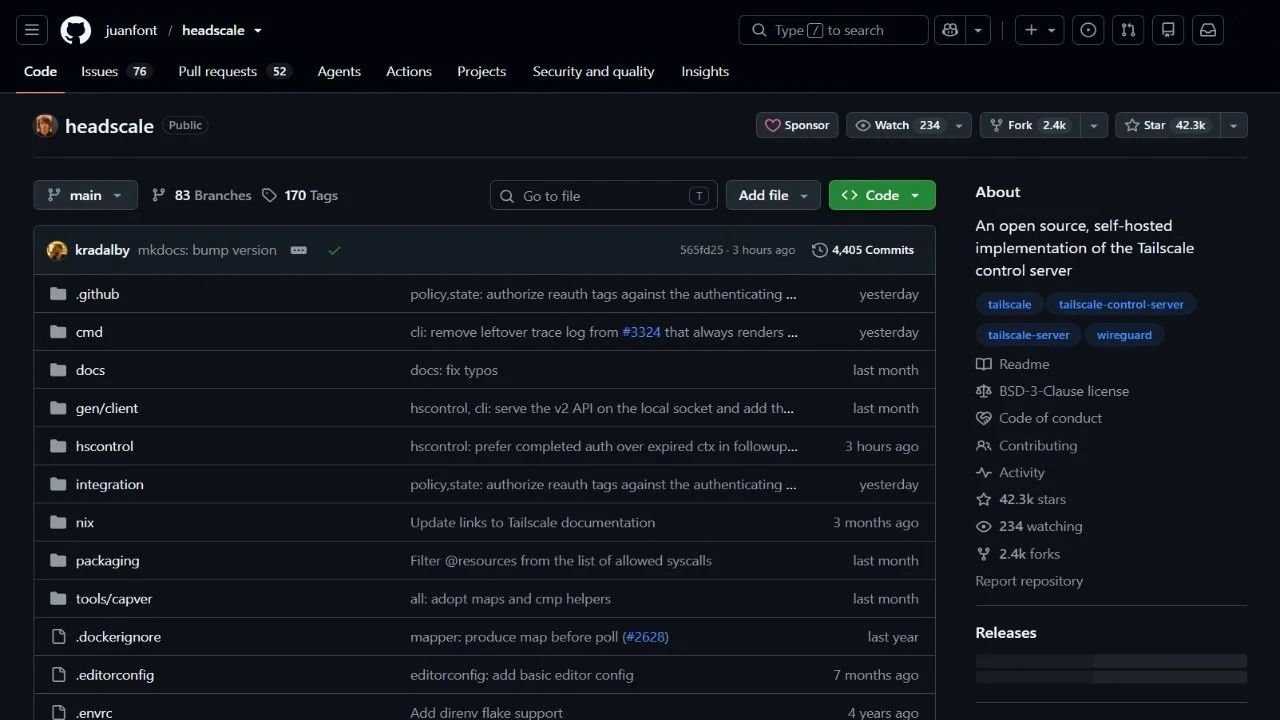This screenshot has height=720, width=1280.
Task: Open the .github folder icon
Action: click(x=58, y=294)
